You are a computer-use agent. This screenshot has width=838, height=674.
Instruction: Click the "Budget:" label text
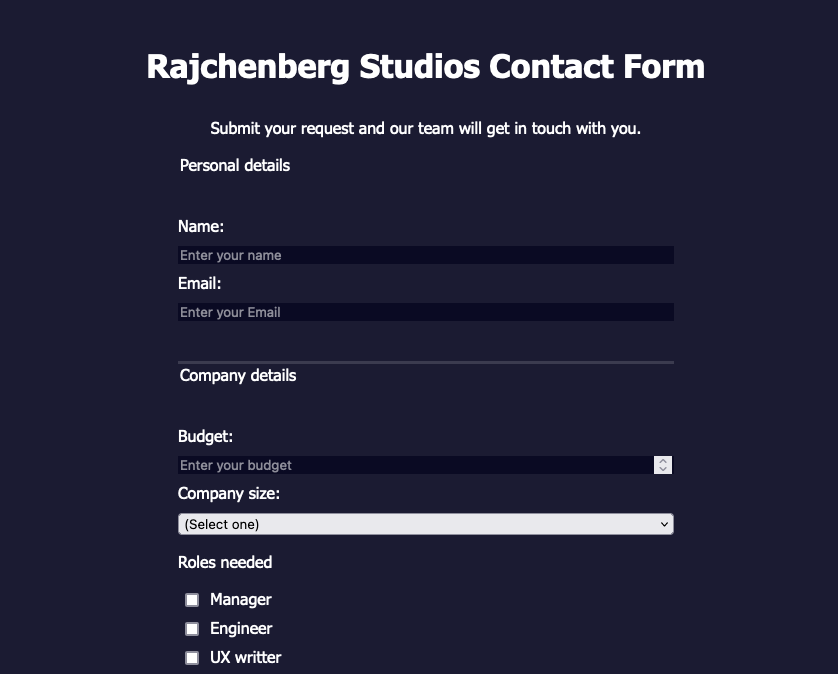[205, 436]
